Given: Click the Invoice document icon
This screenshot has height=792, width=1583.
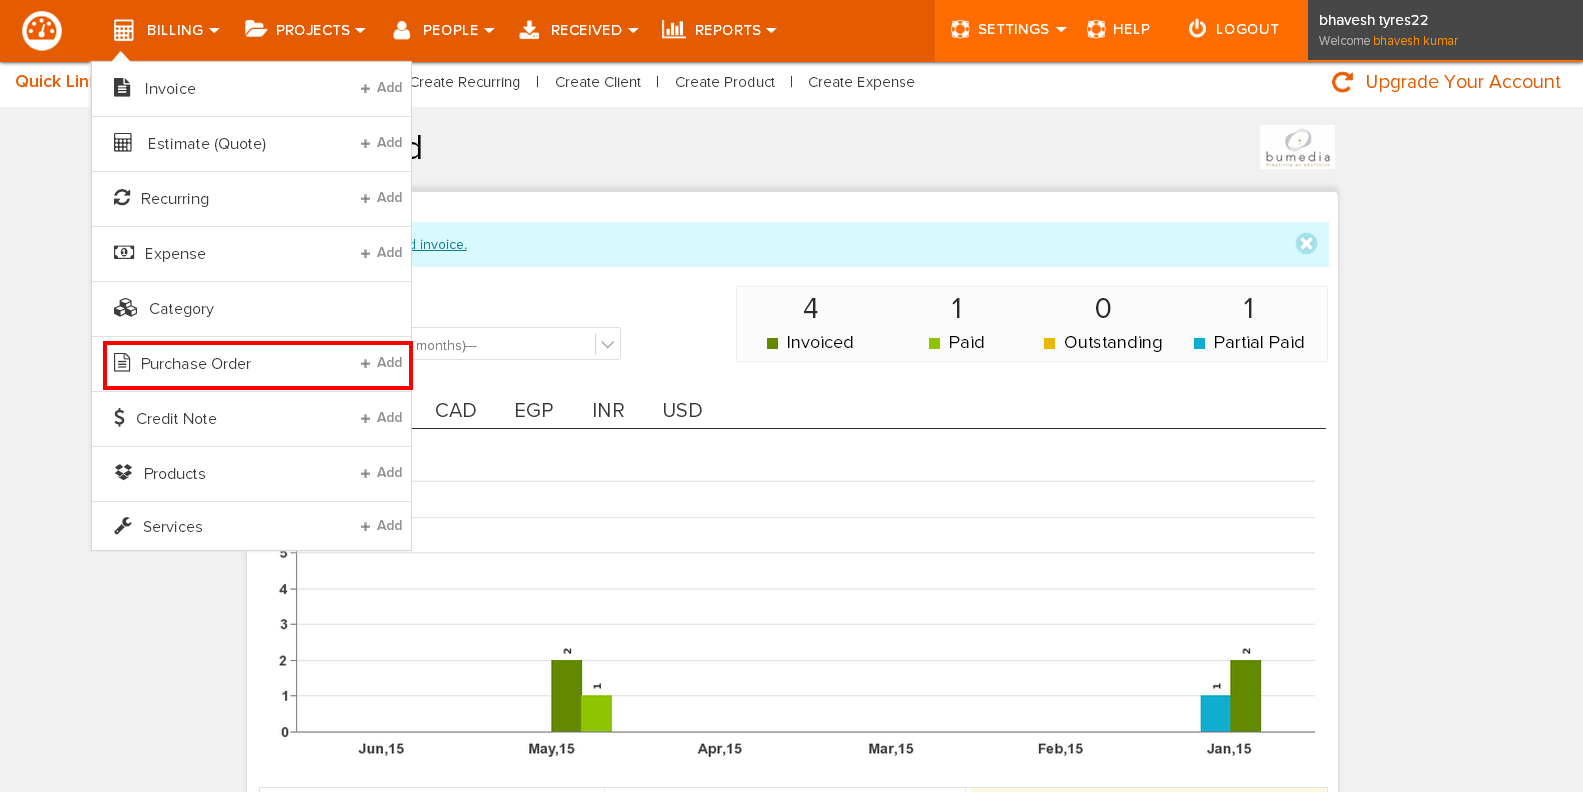Looking at the screenshot, I should pyautogui.click(x=122, y=88).
